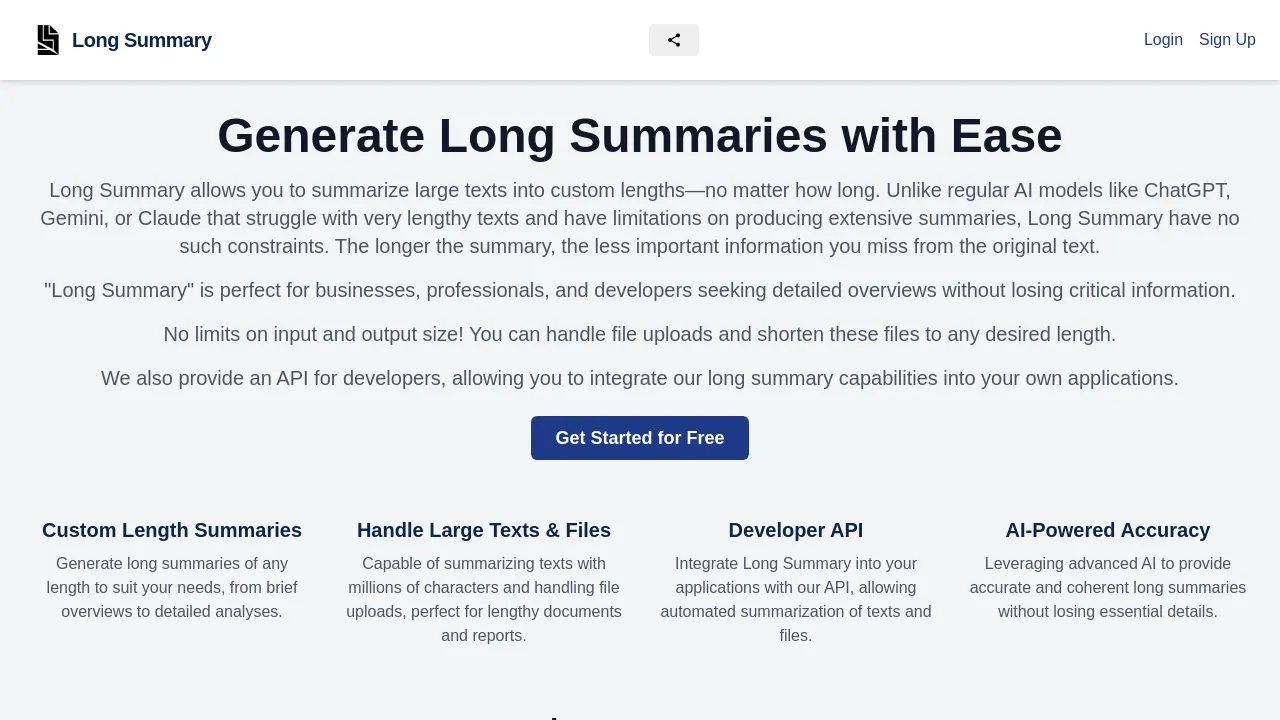Viewport: 1280px width, 720px height.
Task: Click the introductory paragraph about ChatGPT limitations
Action: pos(640,218)
